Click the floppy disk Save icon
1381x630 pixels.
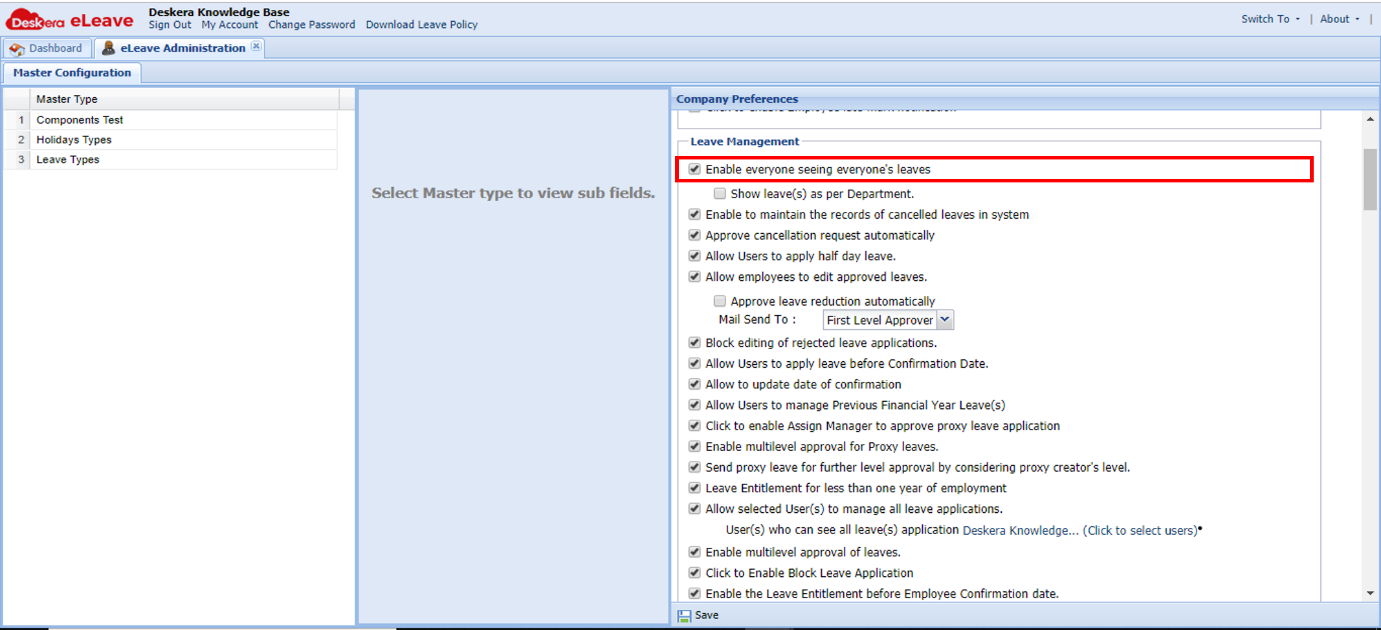coord(683,615)
